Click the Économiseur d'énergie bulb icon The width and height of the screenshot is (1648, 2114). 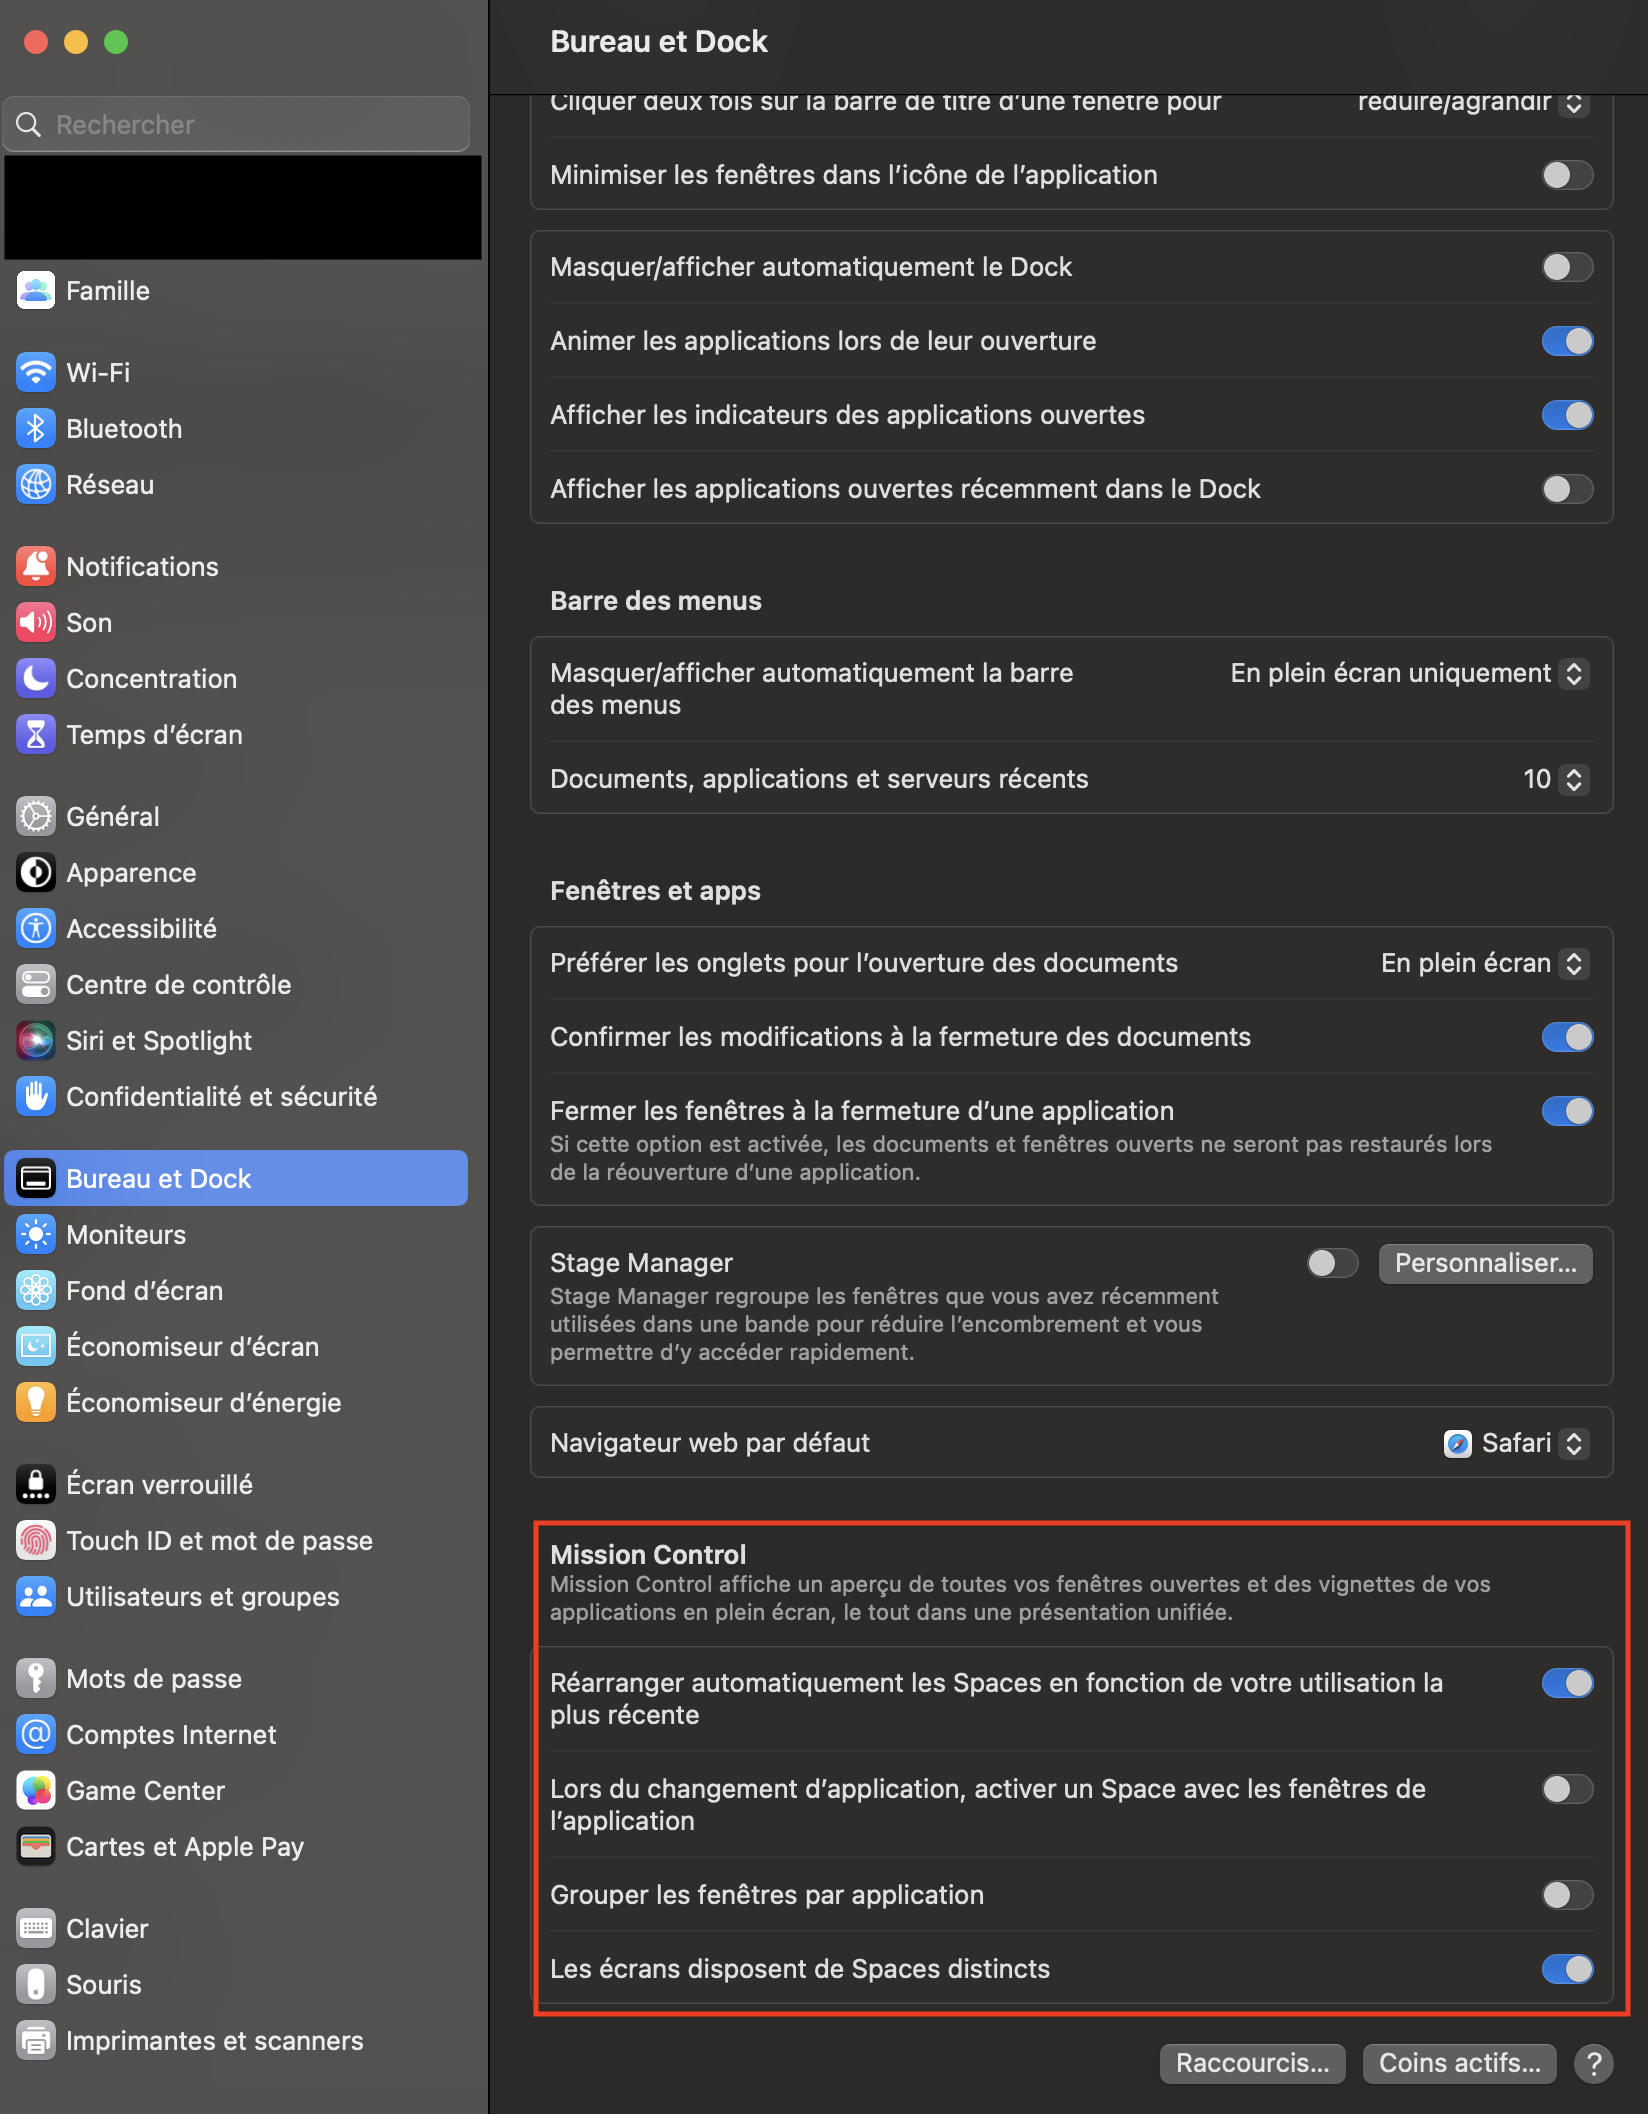(x=36, y=1403)
